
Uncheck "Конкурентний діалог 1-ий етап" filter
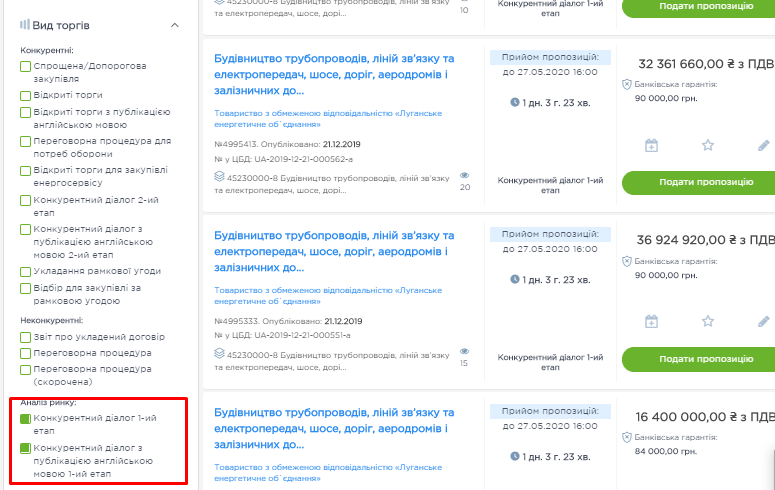26,418
